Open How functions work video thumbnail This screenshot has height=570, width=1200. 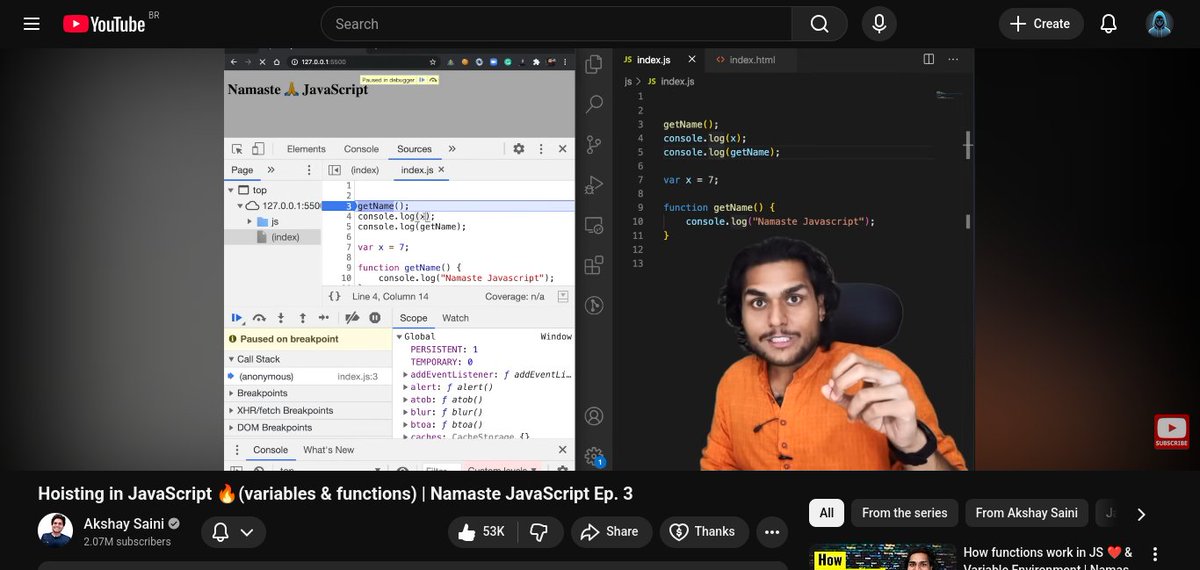point(882,557)
